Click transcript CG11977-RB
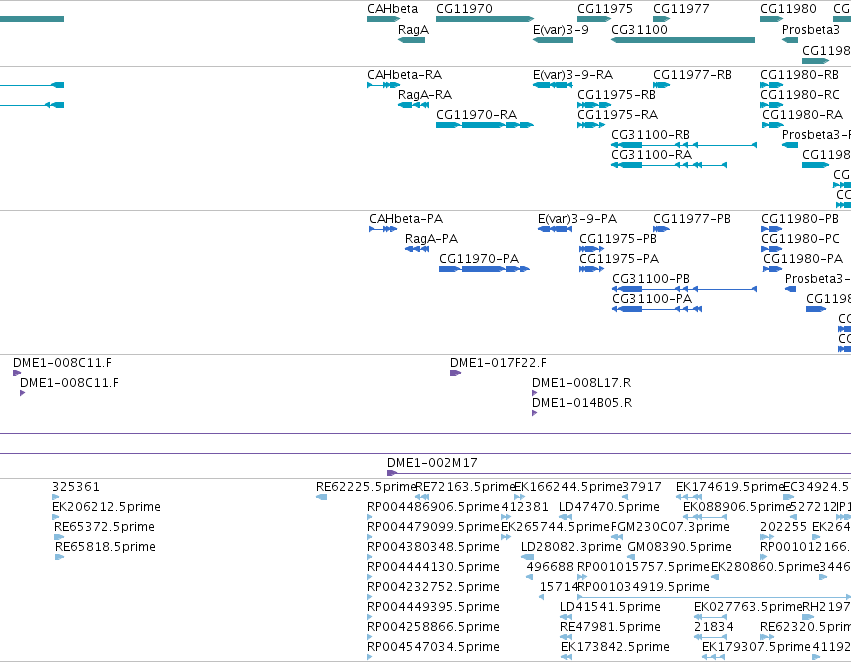This screenshot has width=851, height=662. (x=662, y=85)
